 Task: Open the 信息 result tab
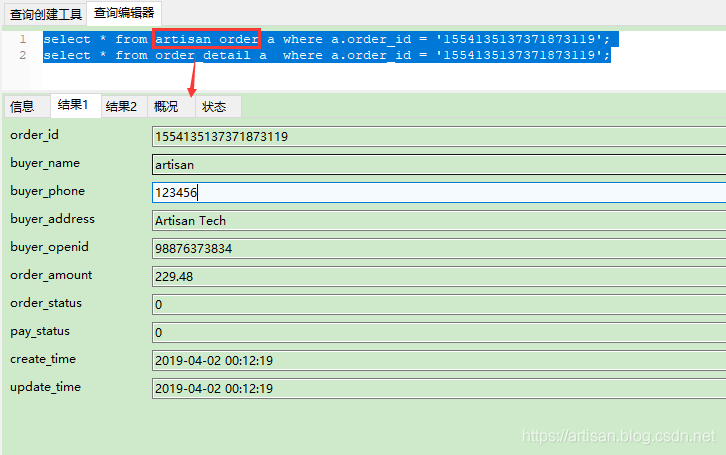(22, 106)
